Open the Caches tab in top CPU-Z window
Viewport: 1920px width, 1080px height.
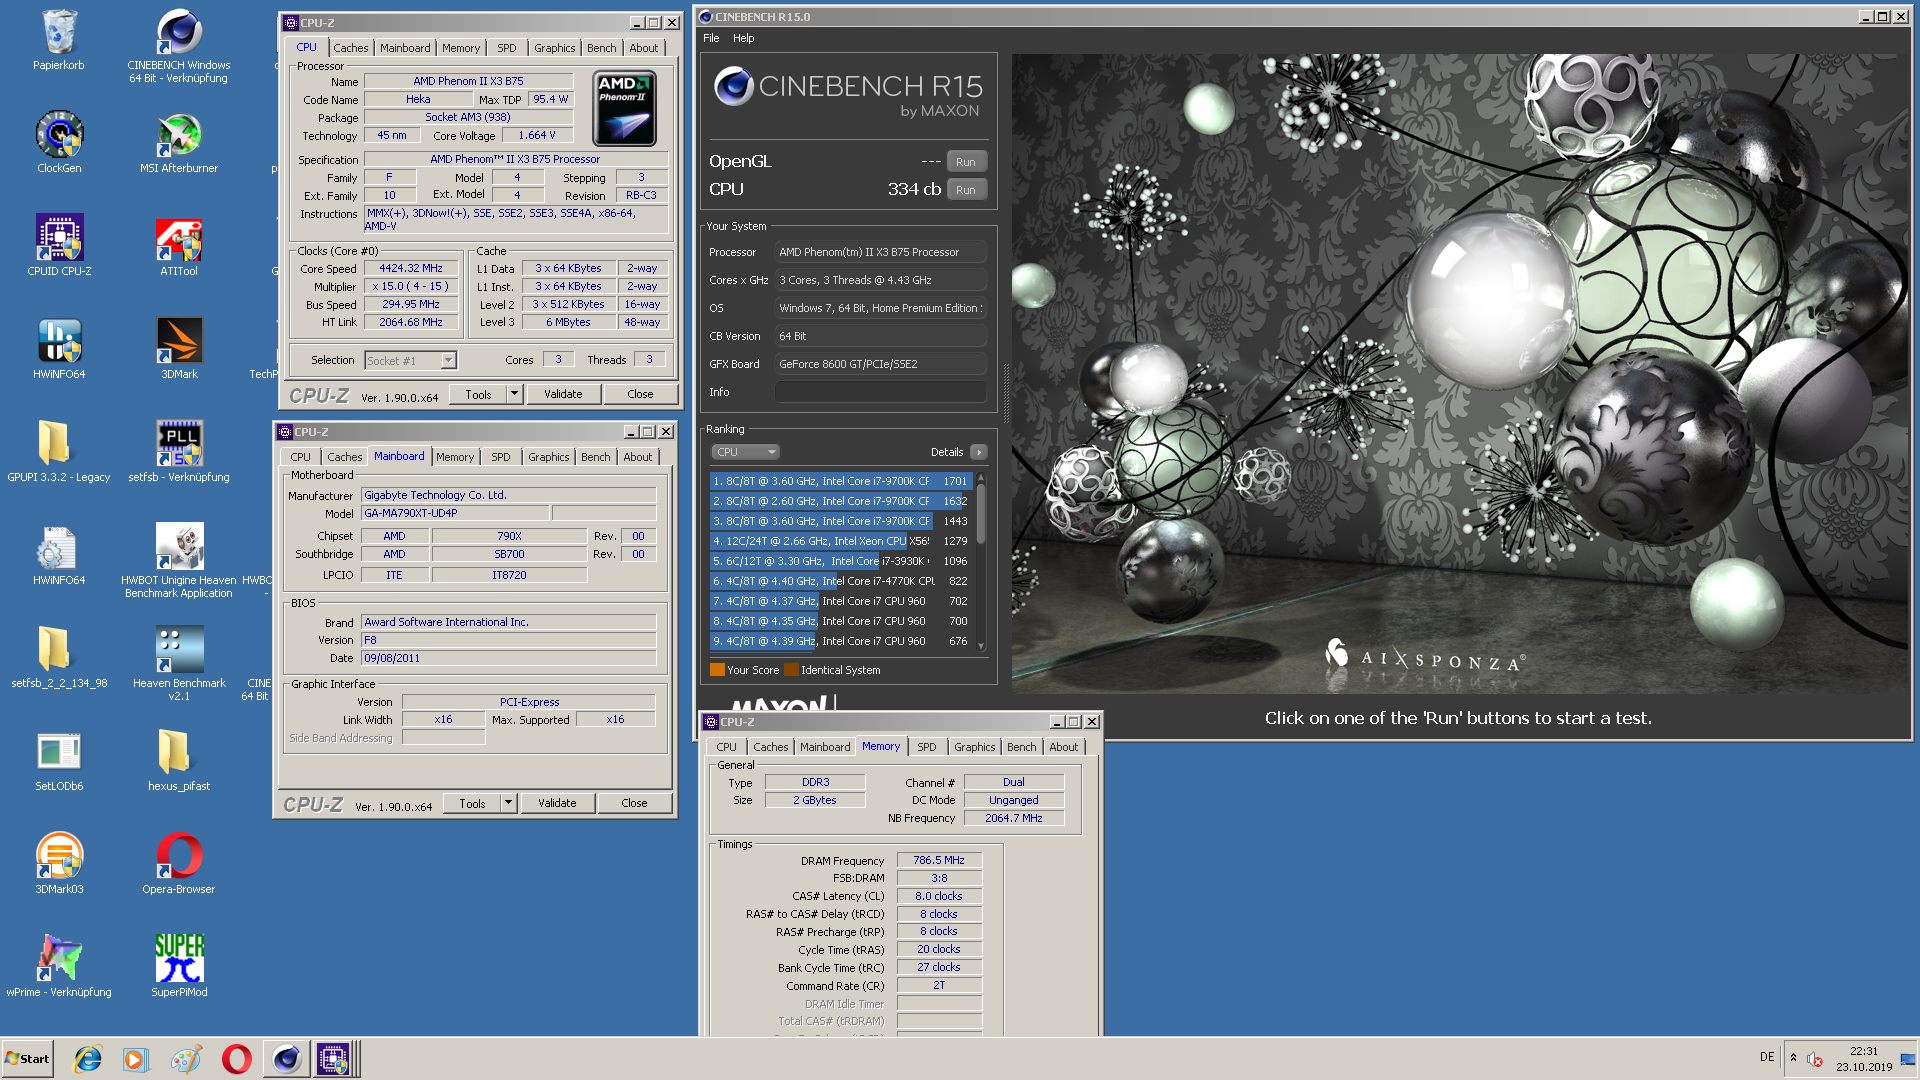click(x=350, y=48)
